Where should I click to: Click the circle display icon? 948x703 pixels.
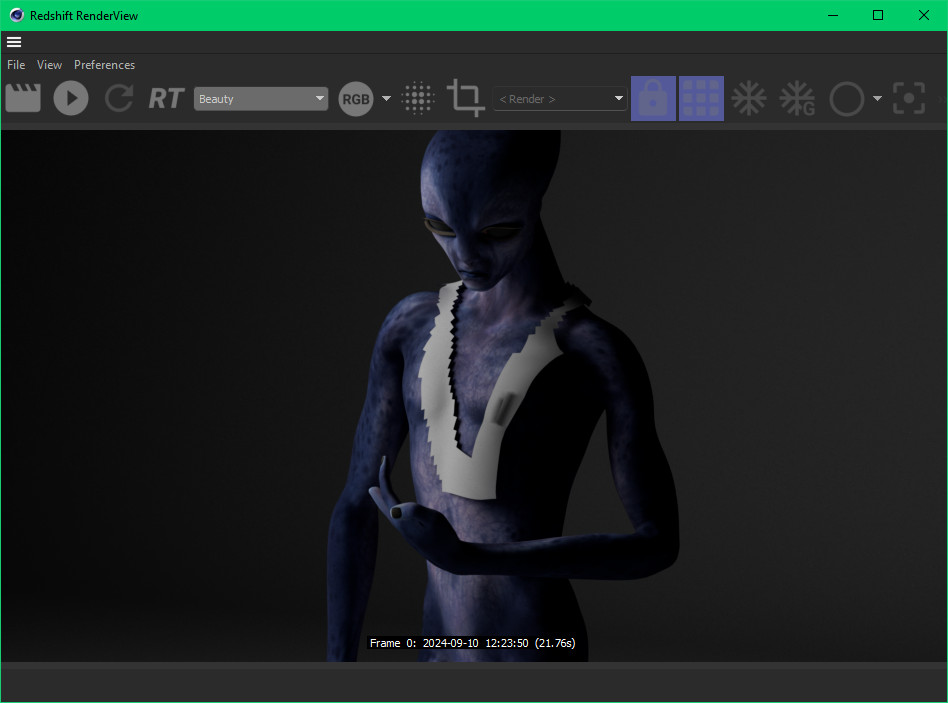point(846,99)
